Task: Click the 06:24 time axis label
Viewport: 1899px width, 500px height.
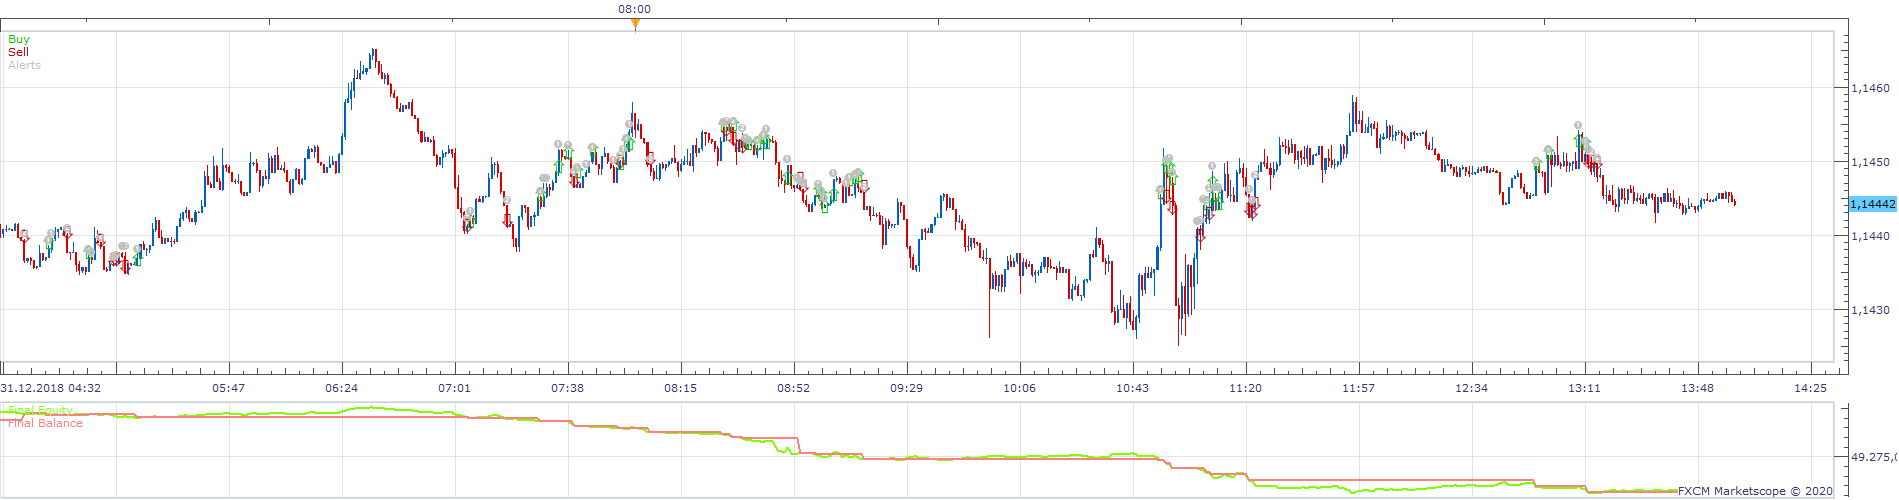Action: tap(341, 388)
